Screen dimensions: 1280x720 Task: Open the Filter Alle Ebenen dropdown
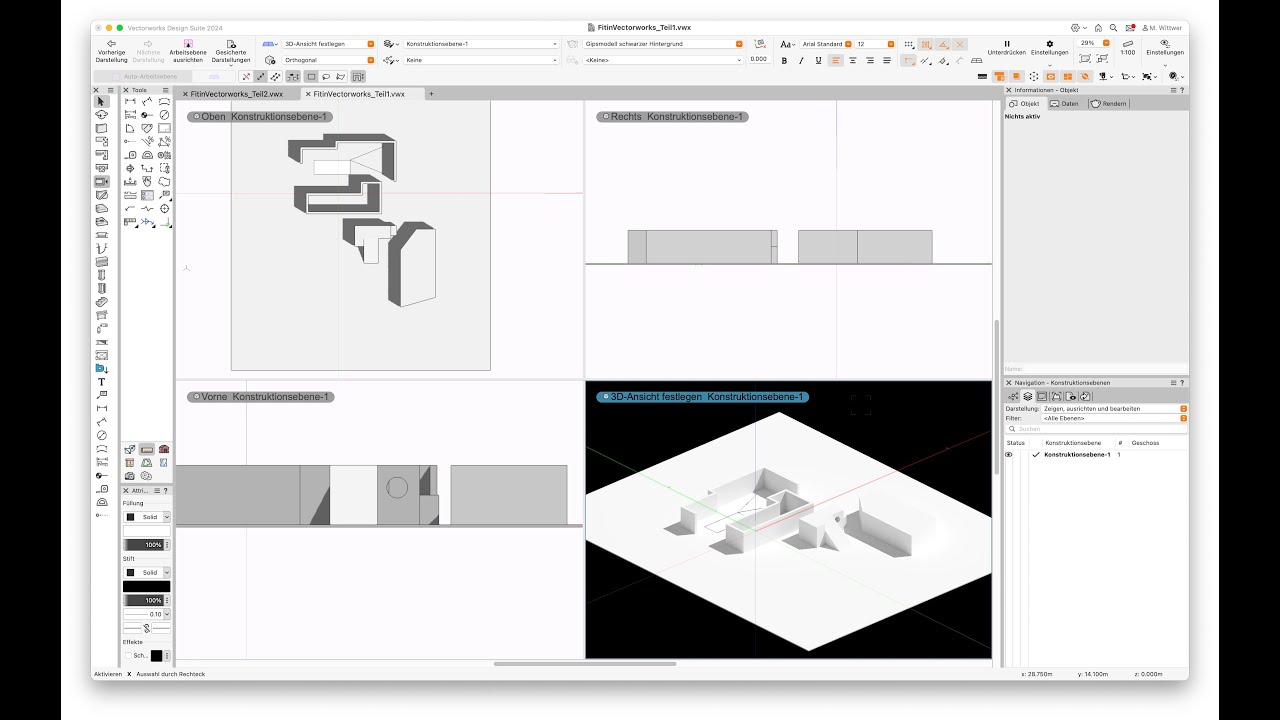coord(1114,418)
